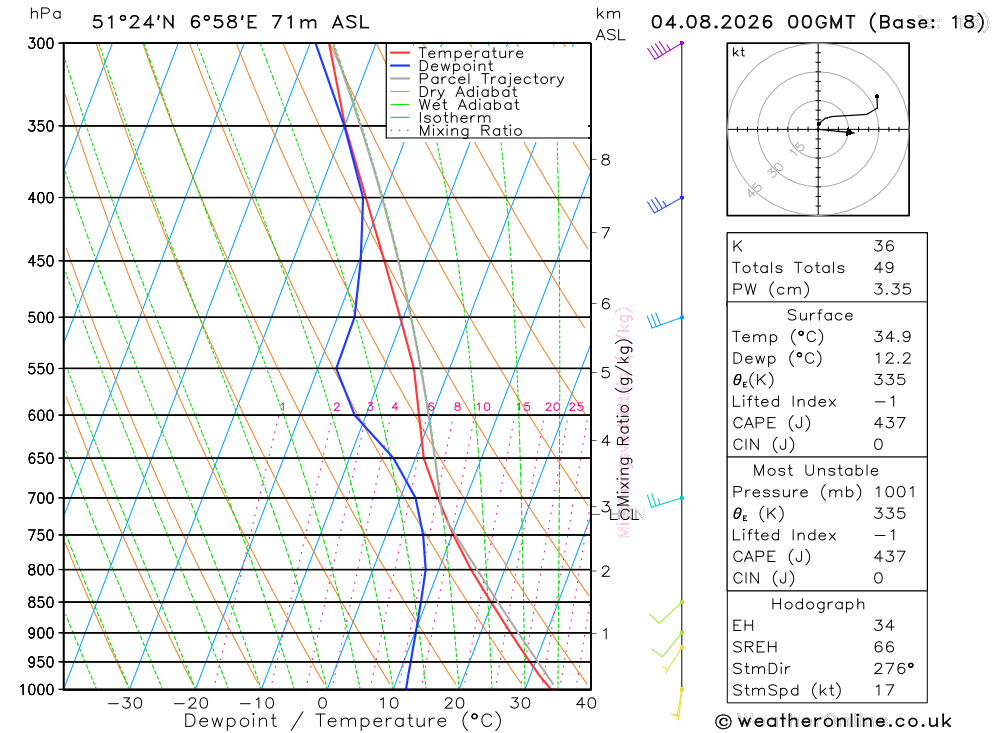Click the green wind barb at 850 hPa

click(666, 612)
